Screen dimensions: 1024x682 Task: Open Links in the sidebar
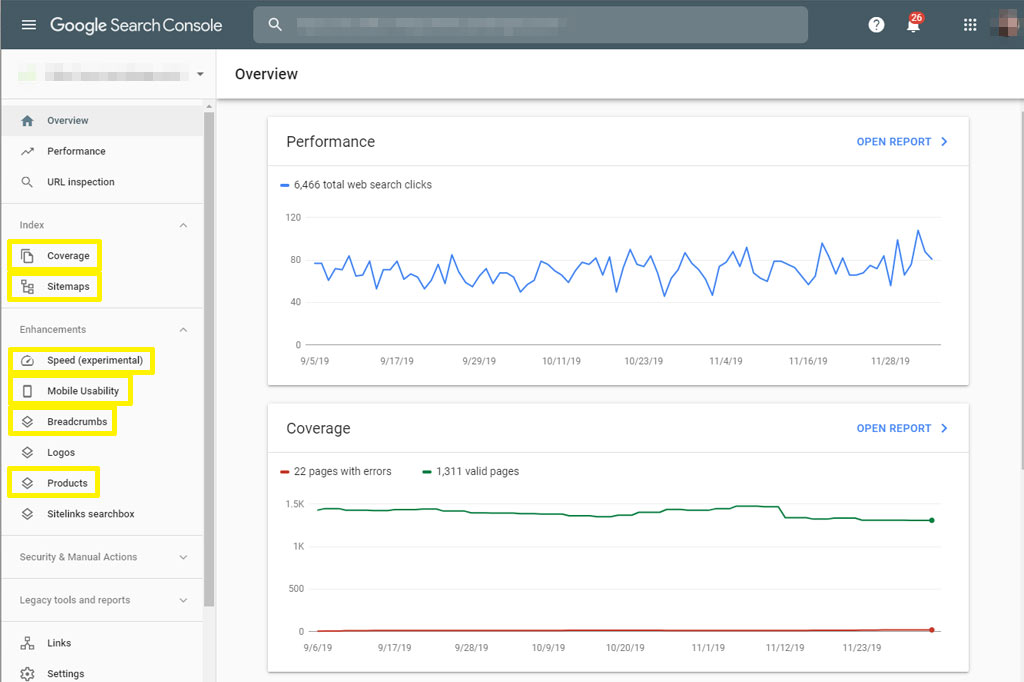coord(103,643)
